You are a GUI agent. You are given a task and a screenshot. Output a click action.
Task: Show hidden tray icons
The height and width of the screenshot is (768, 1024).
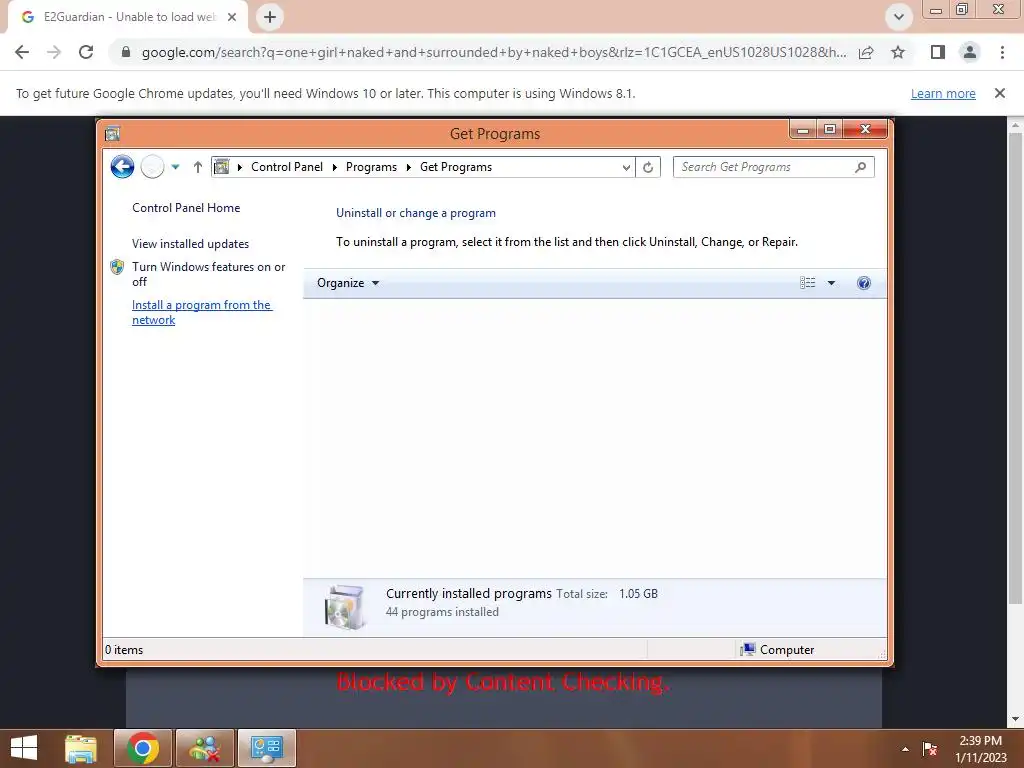(x=905, y=749)
